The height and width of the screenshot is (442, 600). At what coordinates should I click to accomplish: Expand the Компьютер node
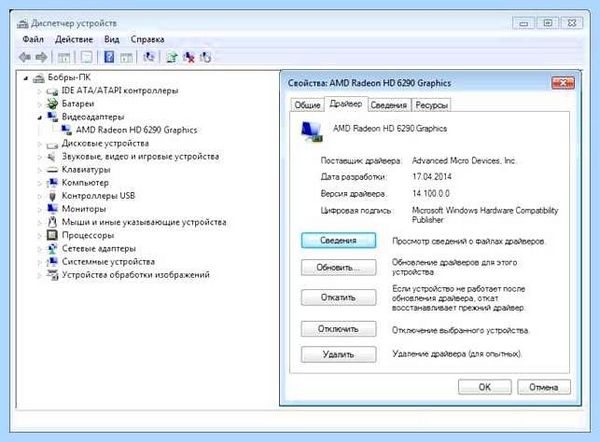pyautogui.click(x=39, y=183)
